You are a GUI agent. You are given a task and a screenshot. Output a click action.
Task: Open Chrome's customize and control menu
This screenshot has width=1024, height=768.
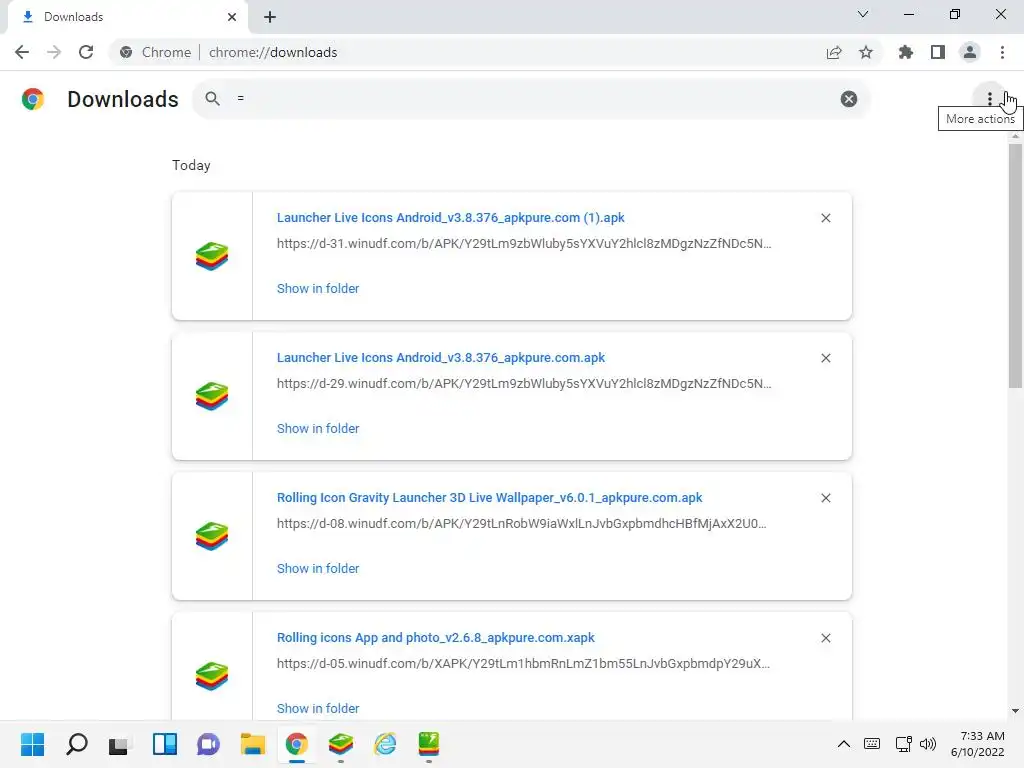pos(1002,52)
